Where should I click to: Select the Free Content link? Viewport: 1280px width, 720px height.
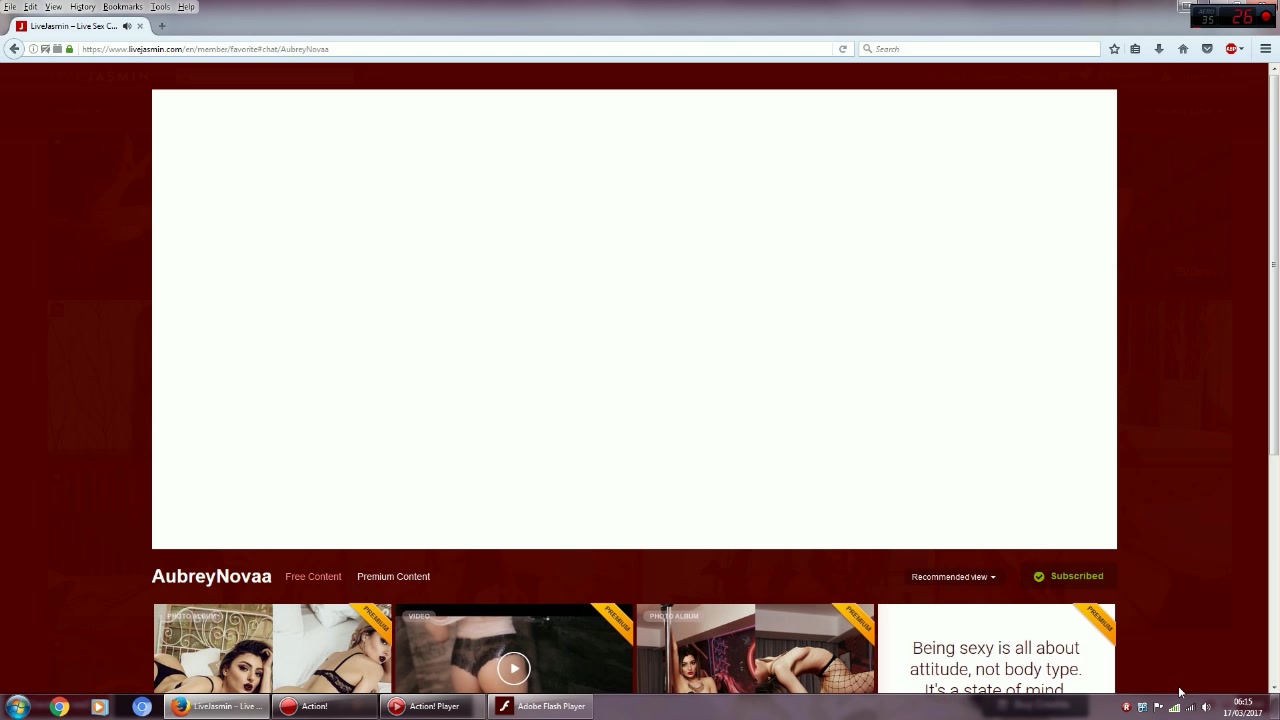tap(313, 577)
